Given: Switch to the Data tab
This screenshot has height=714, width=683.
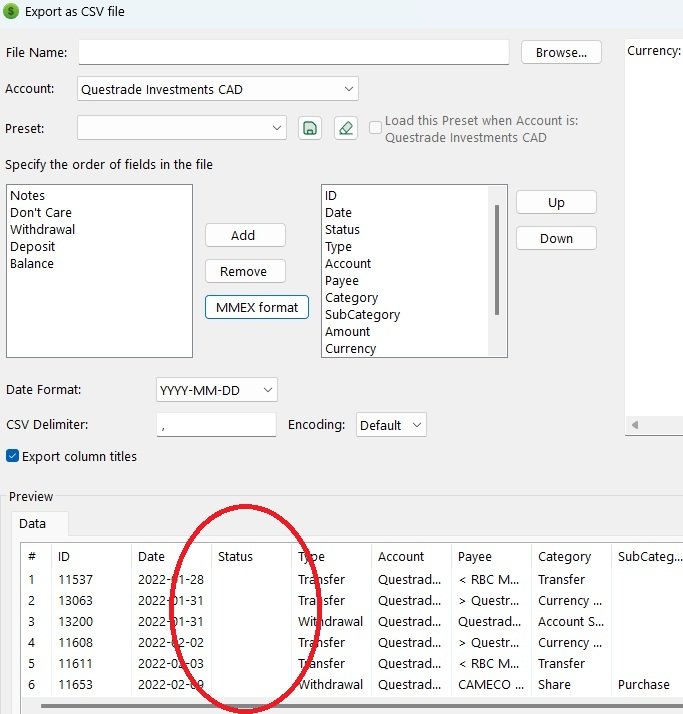Looking at the screenshot, I should [x=33, y=522].
